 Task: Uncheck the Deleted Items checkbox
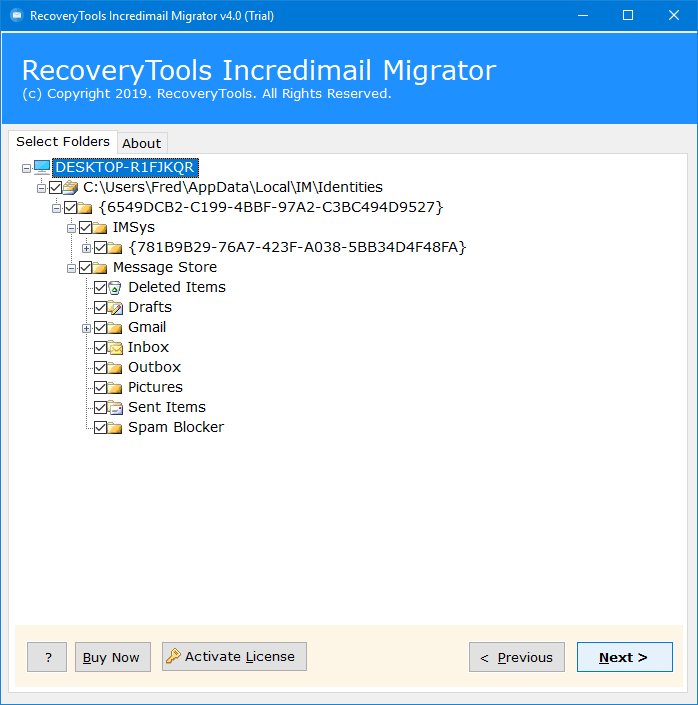(x=100, y=287)
